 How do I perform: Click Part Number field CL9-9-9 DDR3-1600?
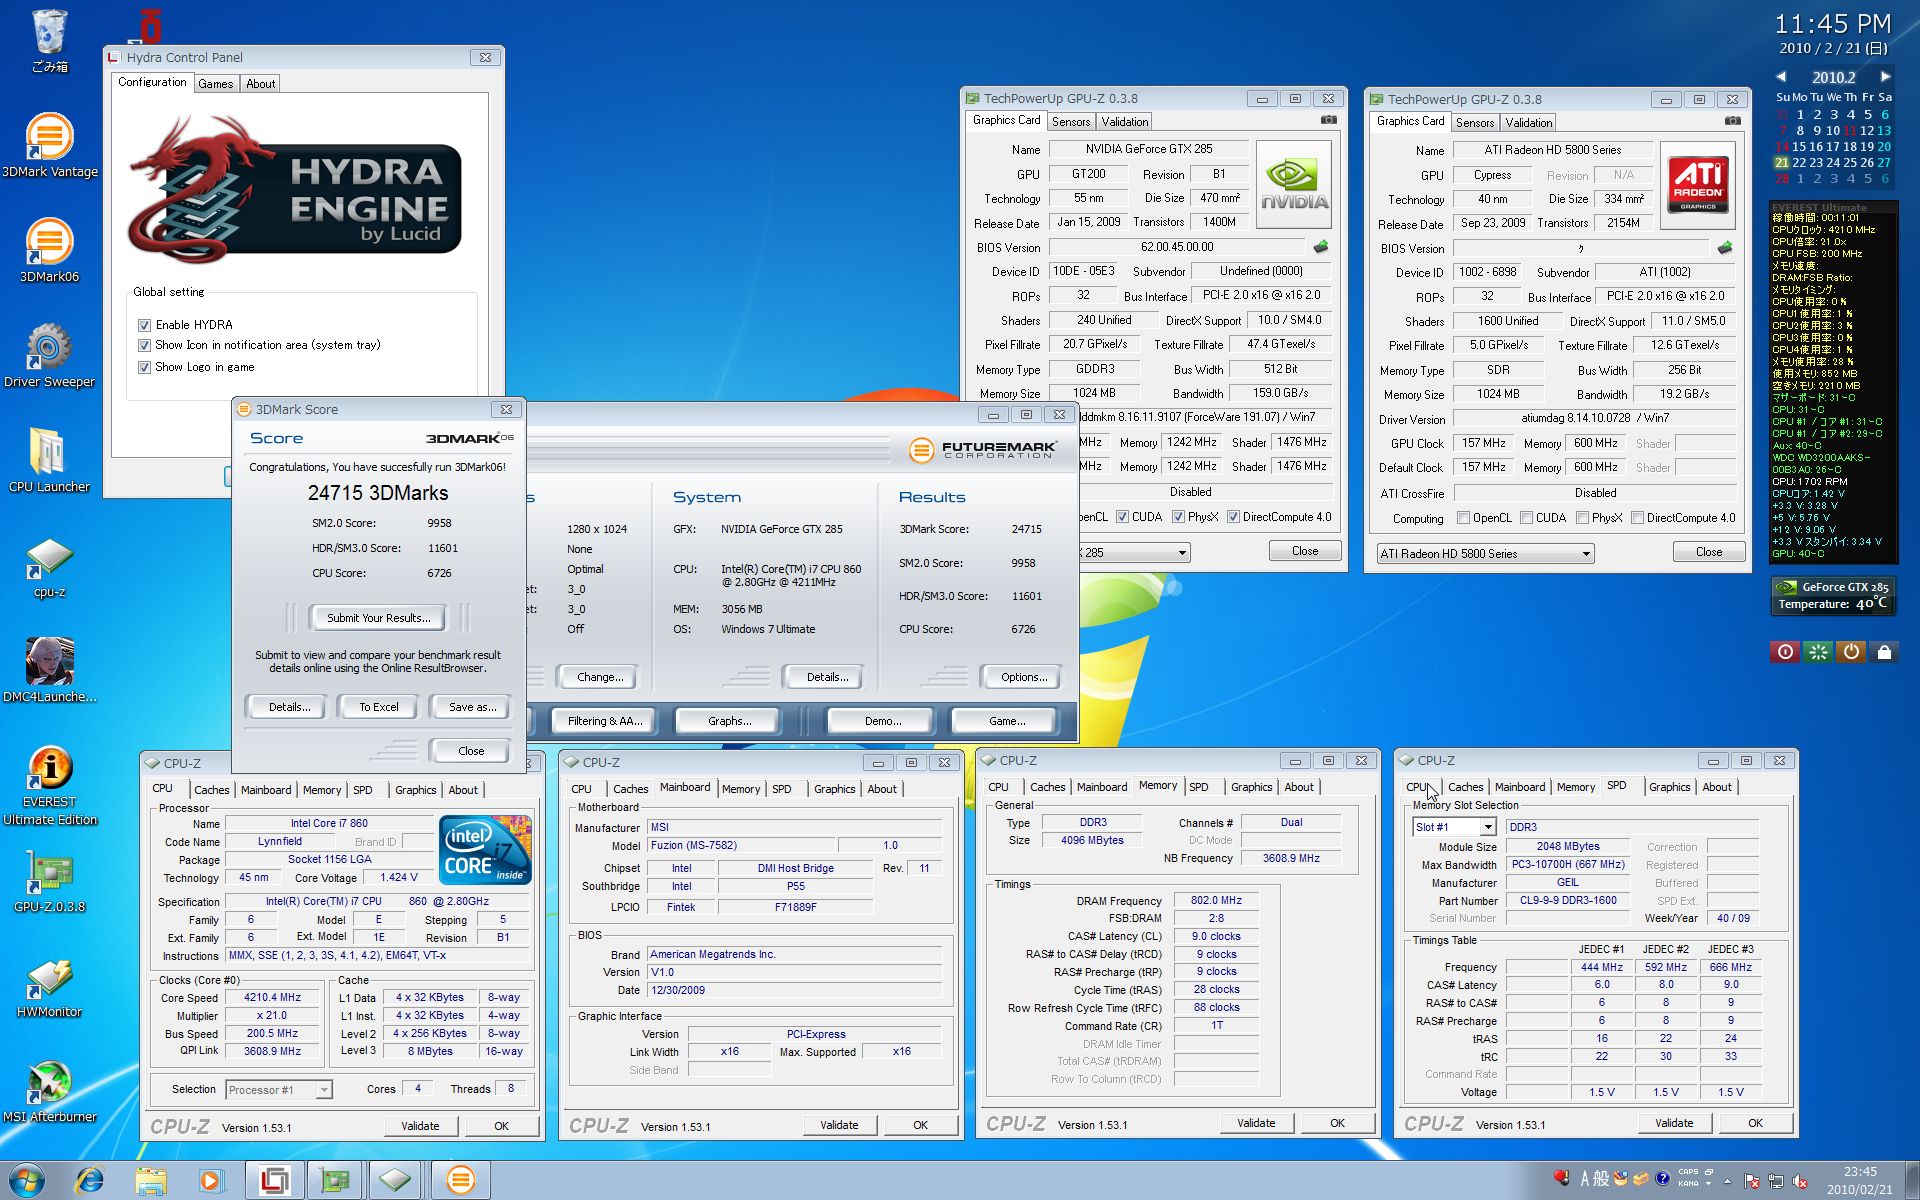1567,901
